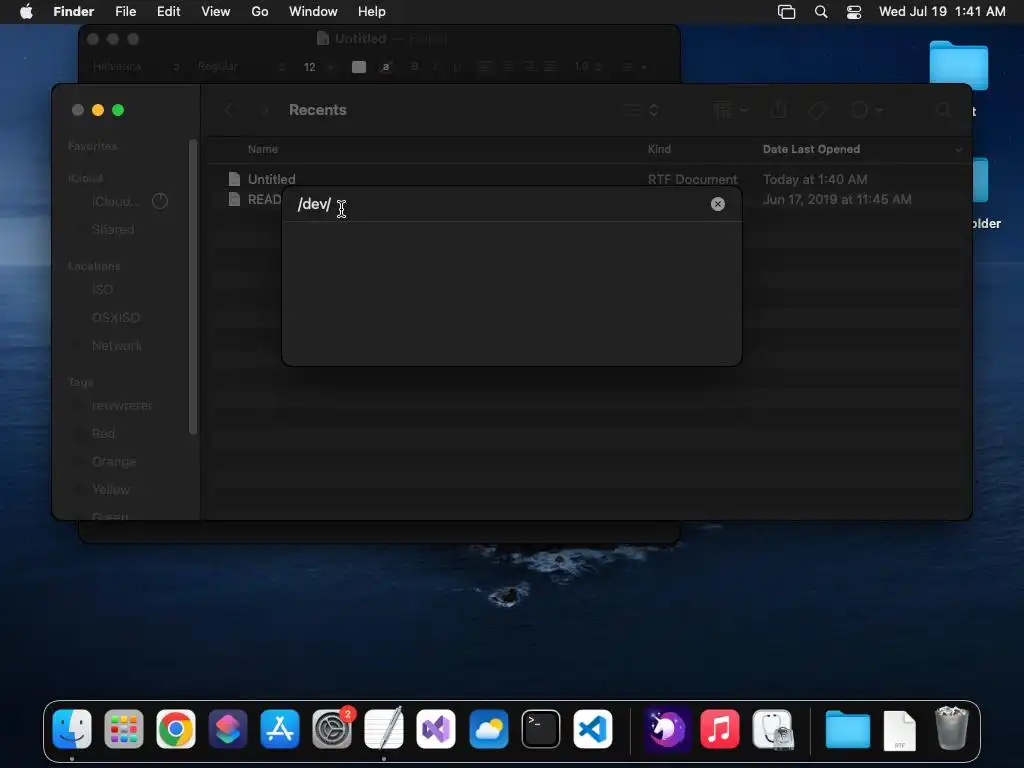Open the Go menu
Viewport: 1024px width, 768px height.
point(260,11)
